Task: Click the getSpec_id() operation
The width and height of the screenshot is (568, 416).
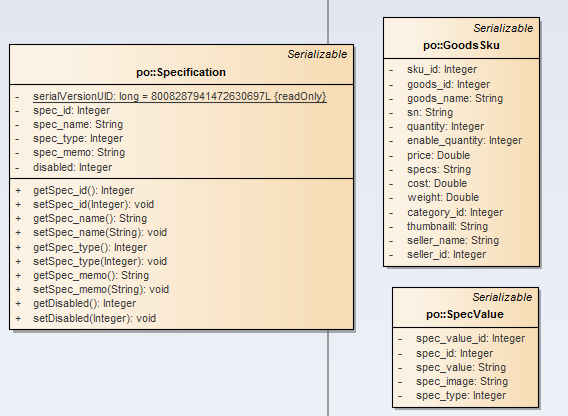Action: (83, 190)
